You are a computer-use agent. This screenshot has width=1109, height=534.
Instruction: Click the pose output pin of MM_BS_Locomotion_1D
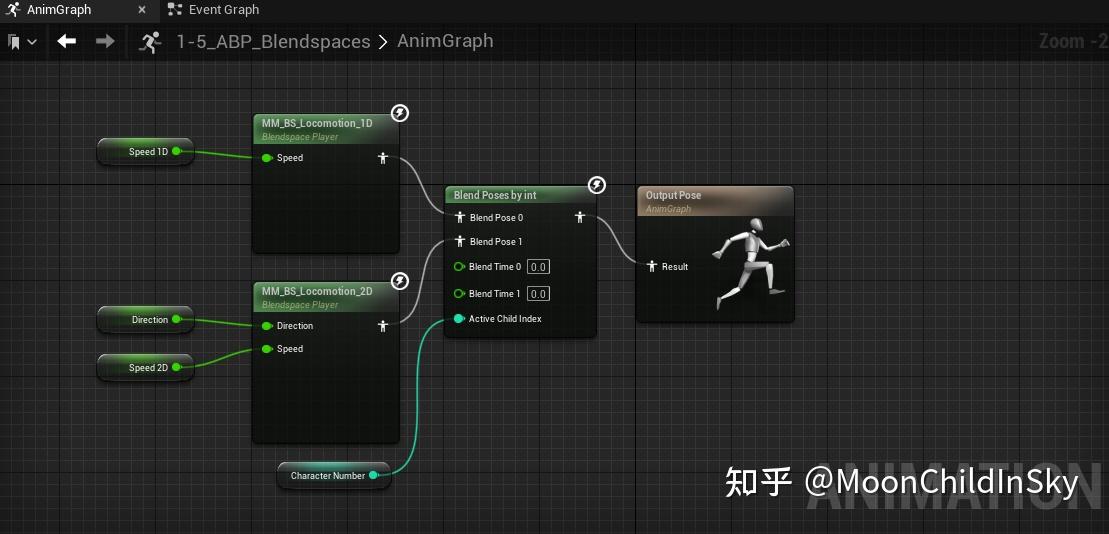(383, 158)
